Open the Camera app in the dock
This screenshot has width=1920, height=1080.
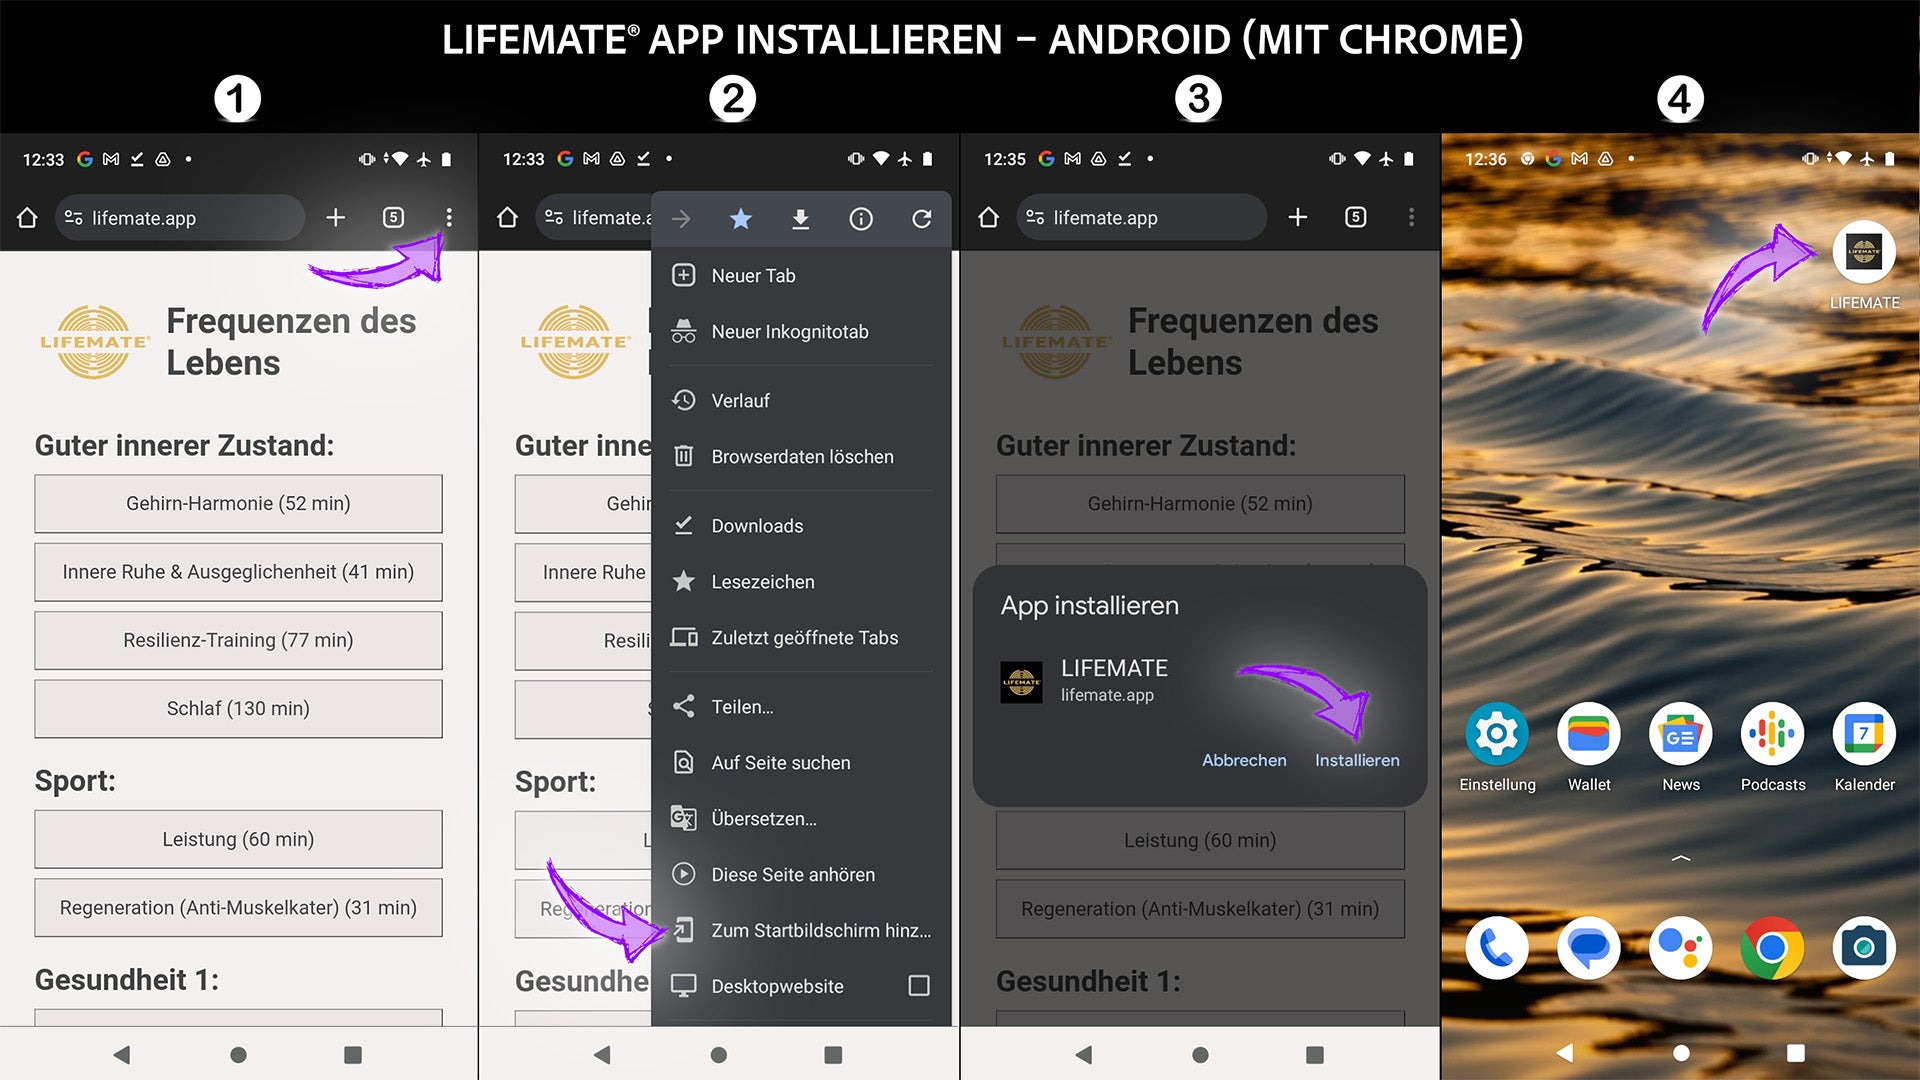1863,947
